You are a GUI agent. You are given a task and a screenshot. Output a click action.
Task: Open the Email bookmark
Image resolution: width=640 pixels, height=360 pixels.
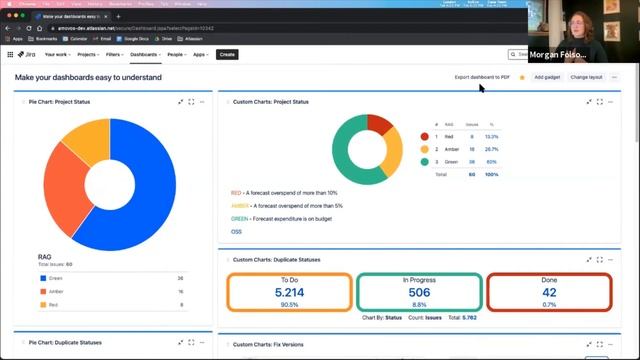click(x=102, y=39)
